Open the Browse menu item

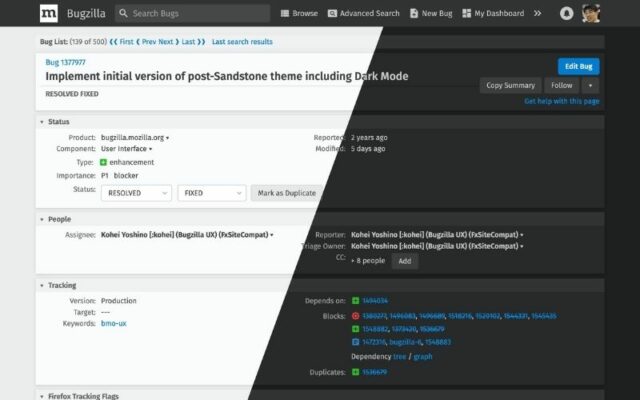299,13
